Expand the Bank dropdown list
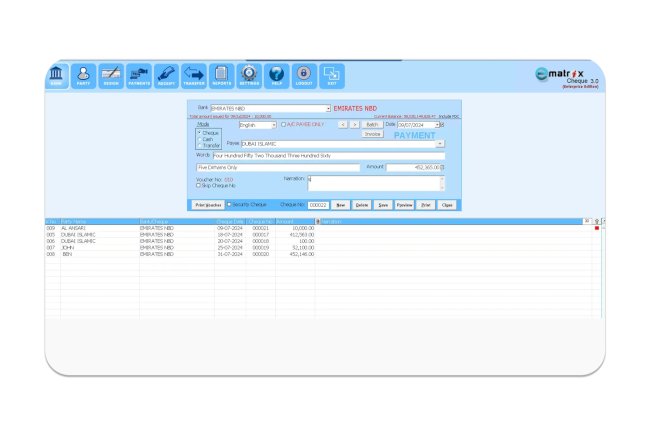The height and width of the screenshot is (433, 650). click(327, 108)
